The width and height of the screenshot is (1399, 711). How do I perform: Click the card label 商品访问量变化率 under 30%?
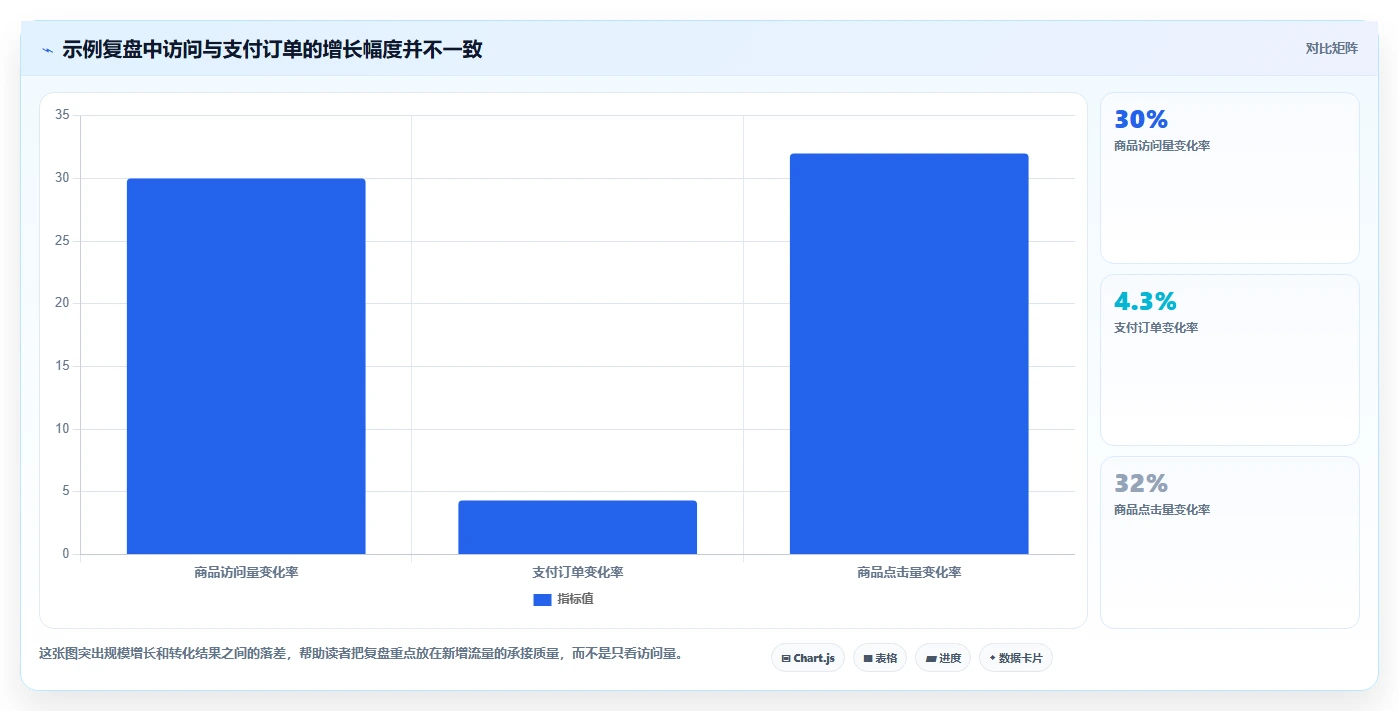(x=1162, y=146)
